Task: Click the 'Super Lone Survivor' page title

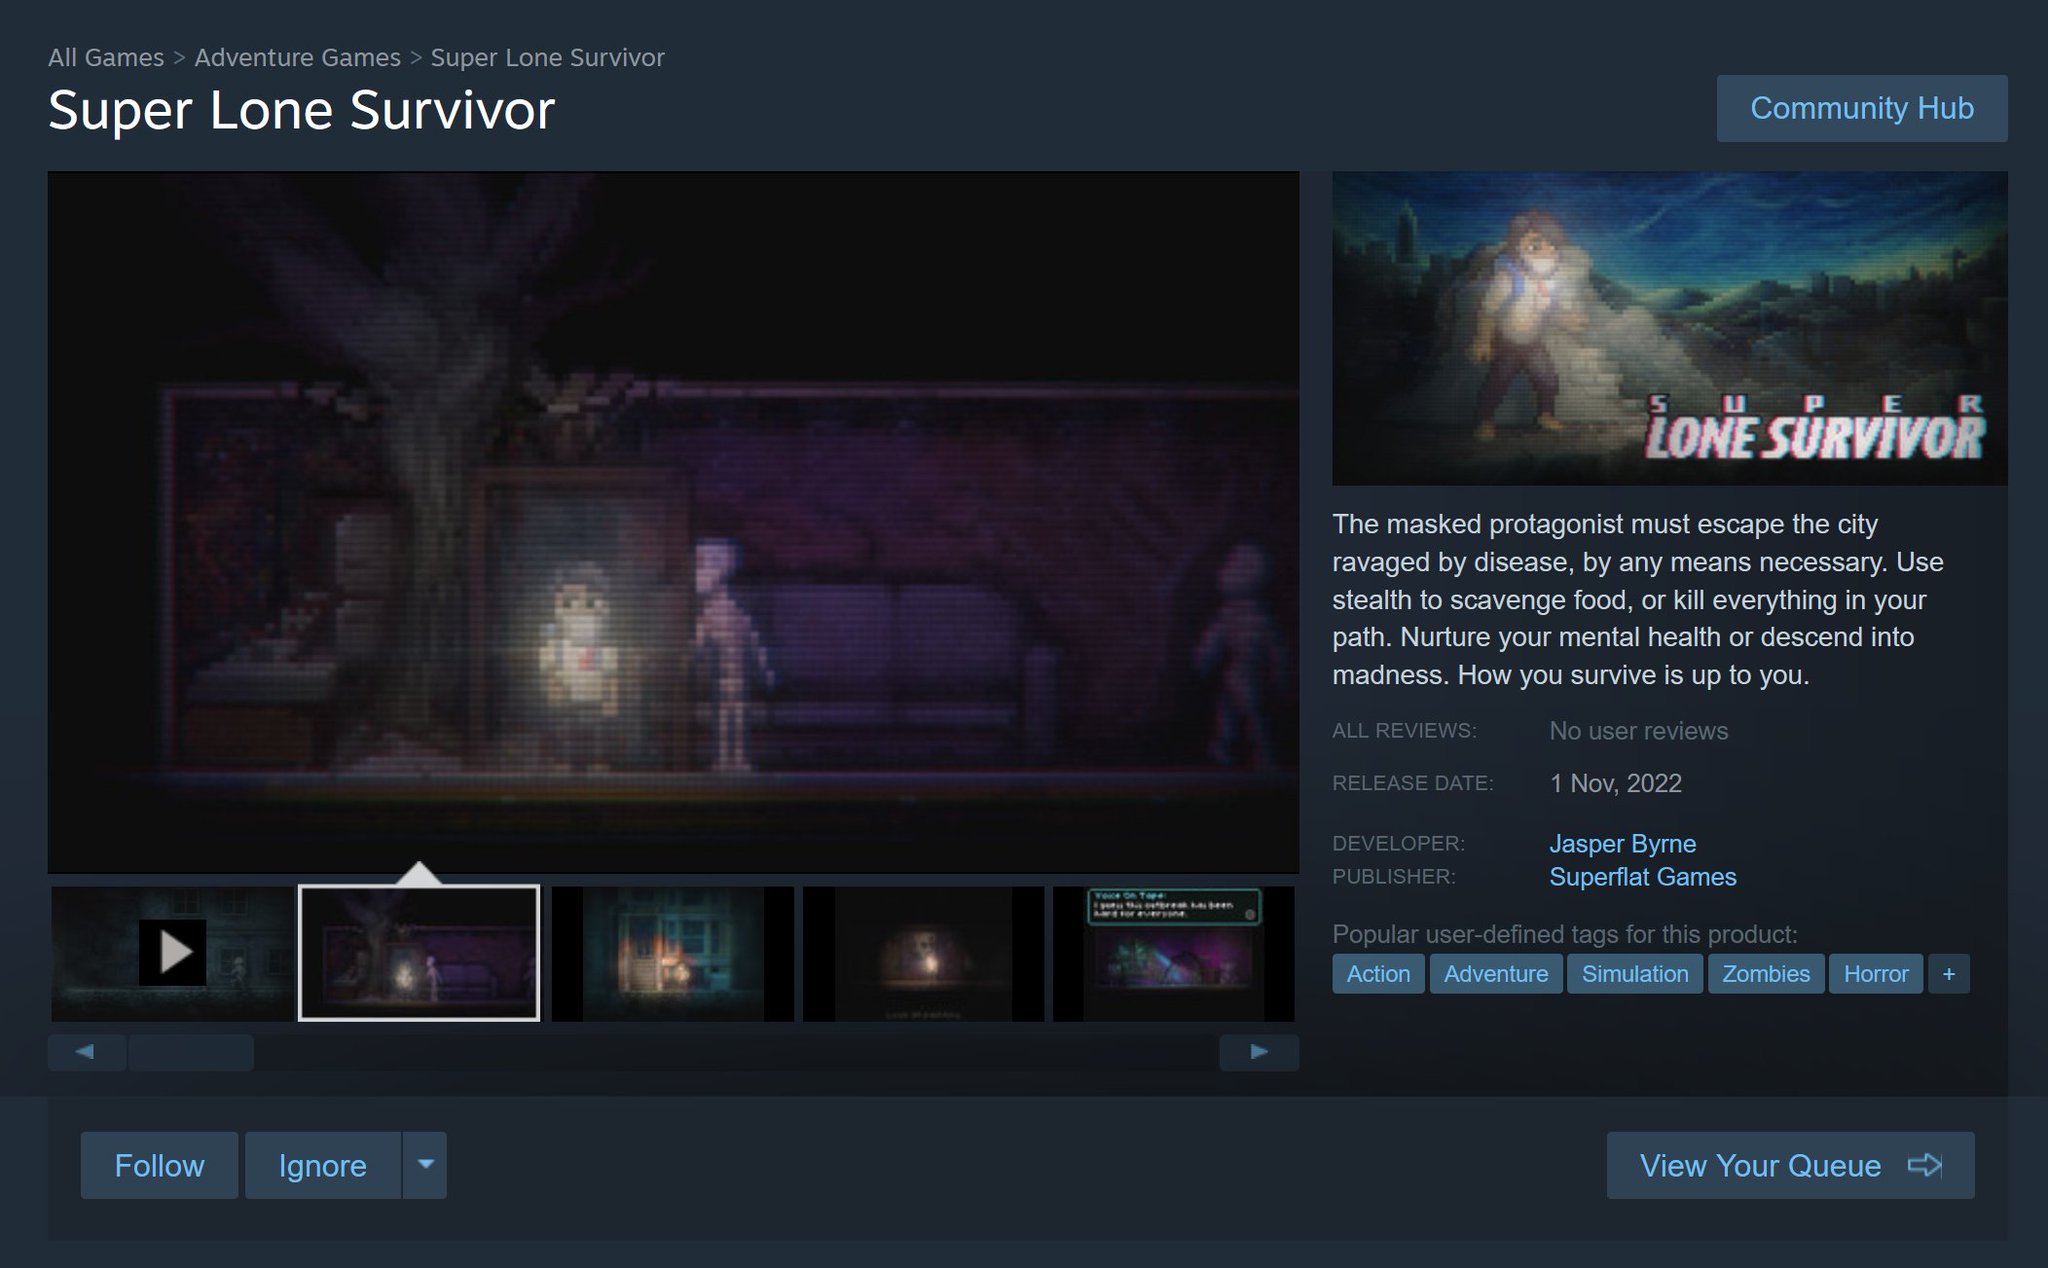Action: [x=301, y=110]
